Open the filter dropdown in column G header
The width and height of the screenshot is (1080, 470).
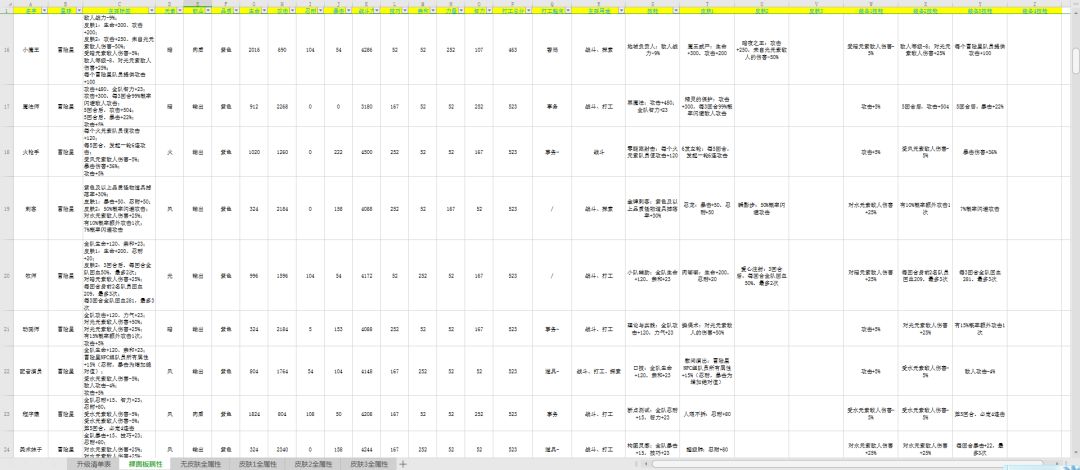coord(262,12)
